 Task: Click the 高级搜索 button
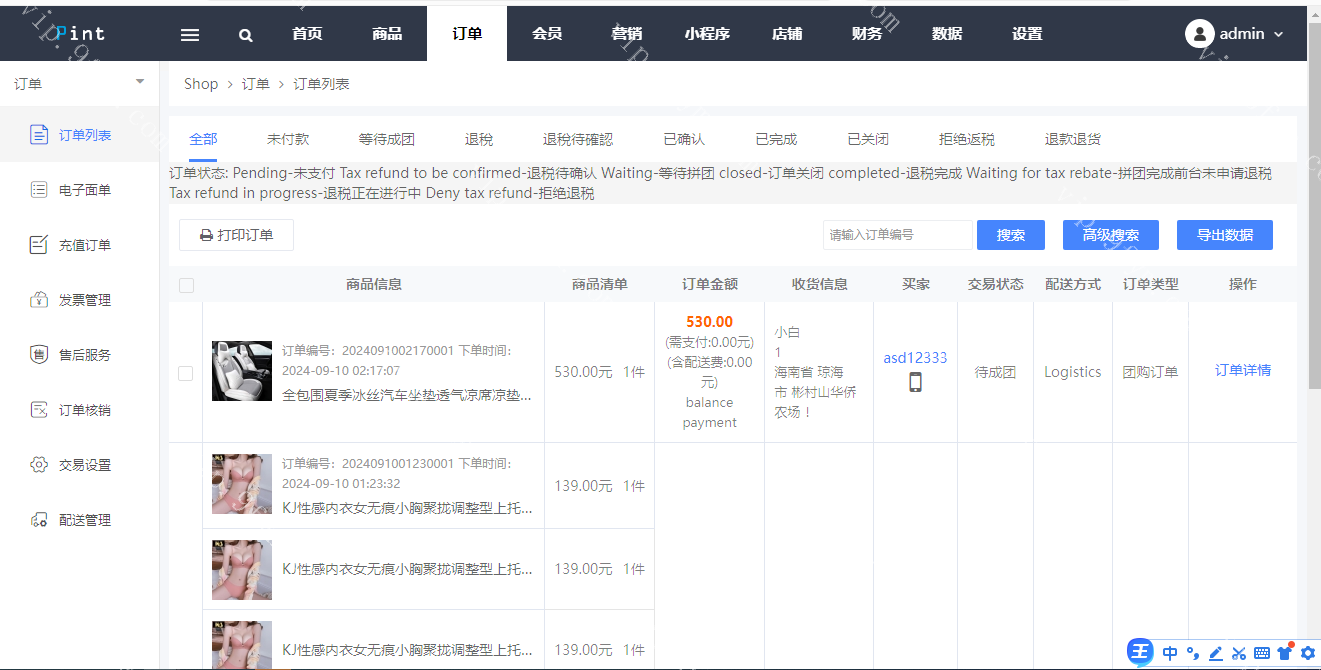point(1110,235)
